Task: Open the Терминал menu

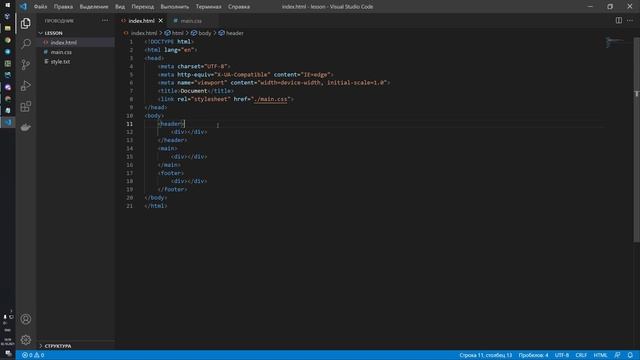Action: (x=208, y=7)
